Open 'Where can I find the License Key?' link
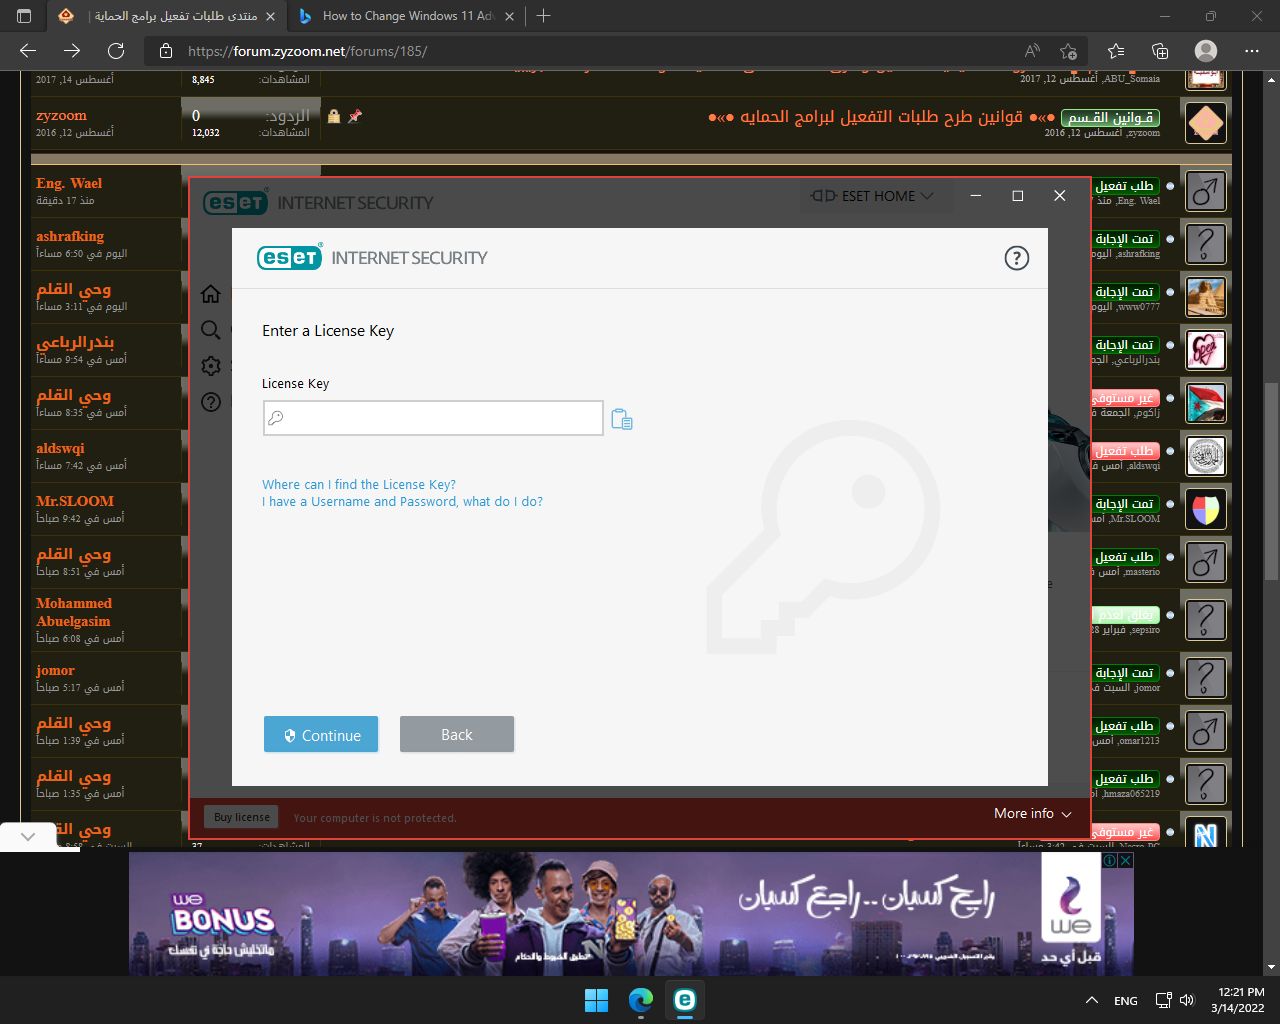The width and height of the screenshot is (1280, 1024). click(x=359, y=484)
